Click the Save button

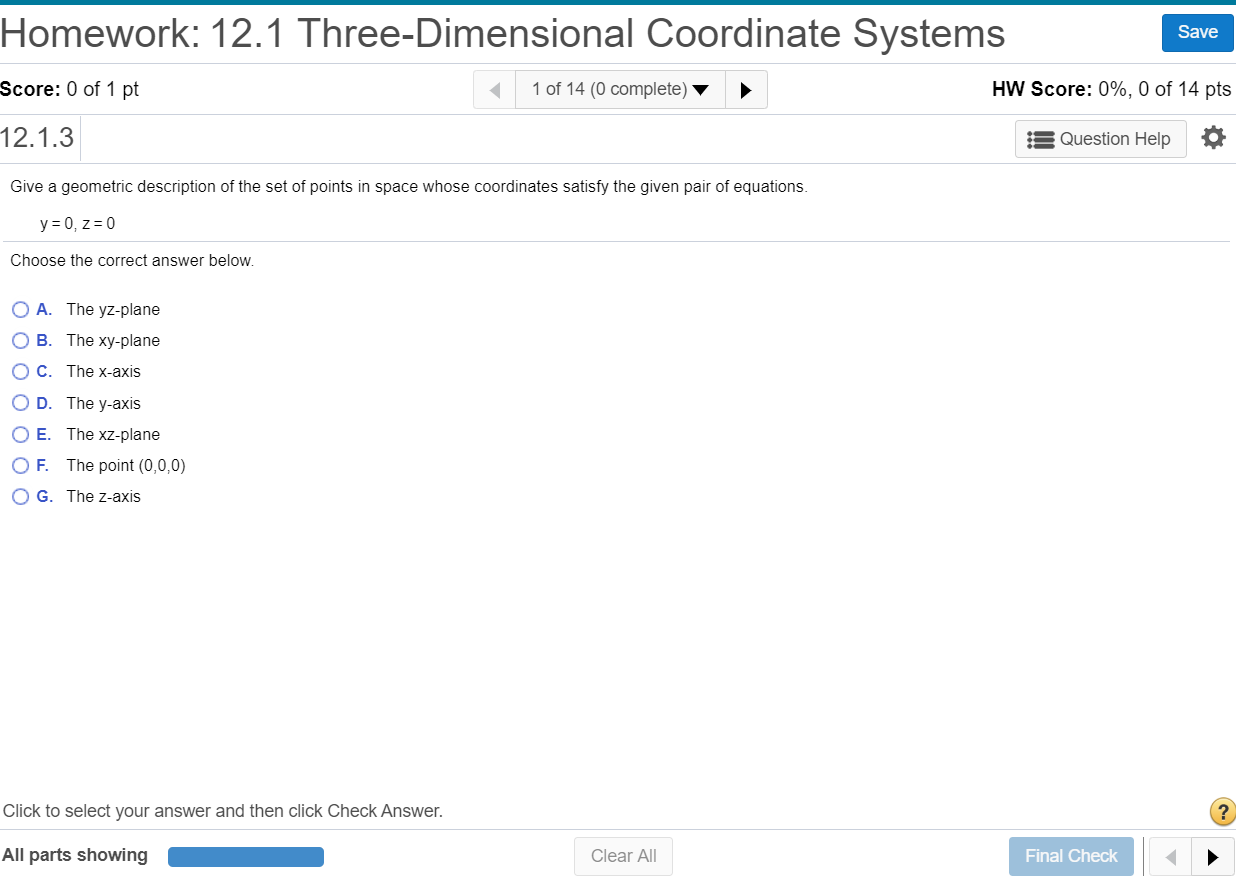(1197, 32)
